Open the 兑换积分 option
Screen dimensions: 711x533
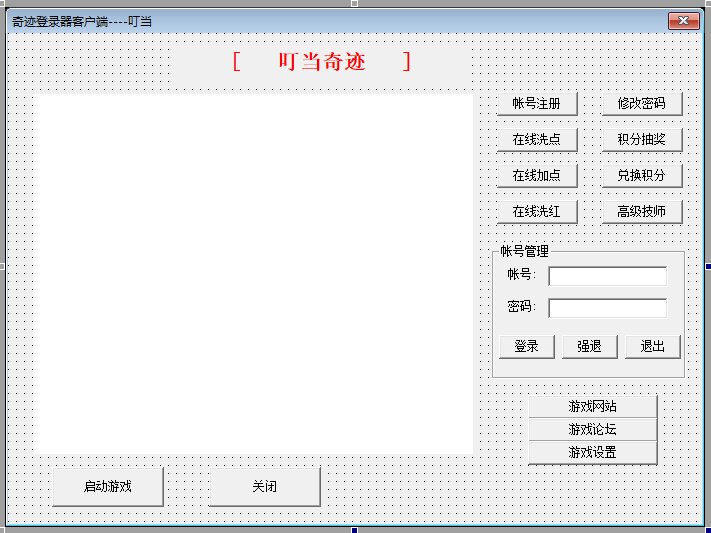pos(641,175)
